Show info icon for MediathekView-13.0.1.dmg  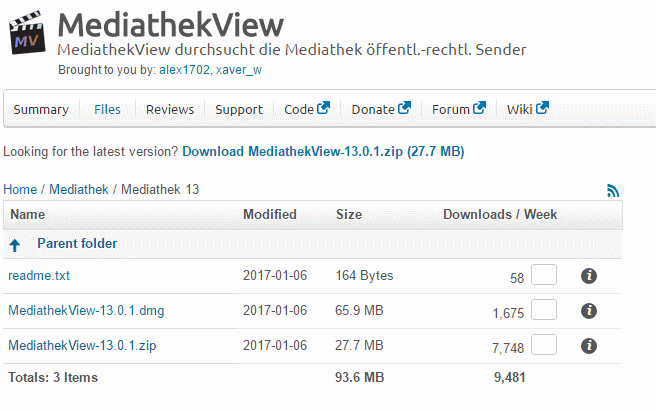click(x=589, y=311)
